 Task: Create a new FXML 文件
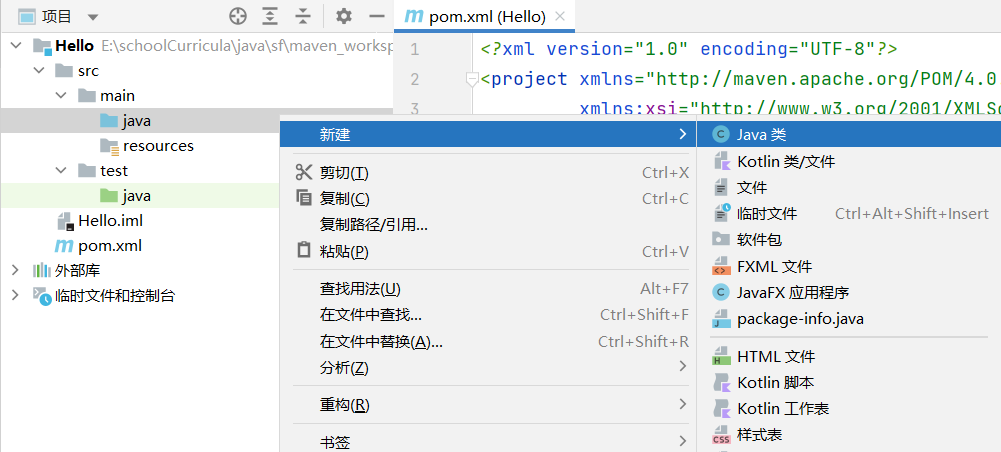click(x=849, y=266)
